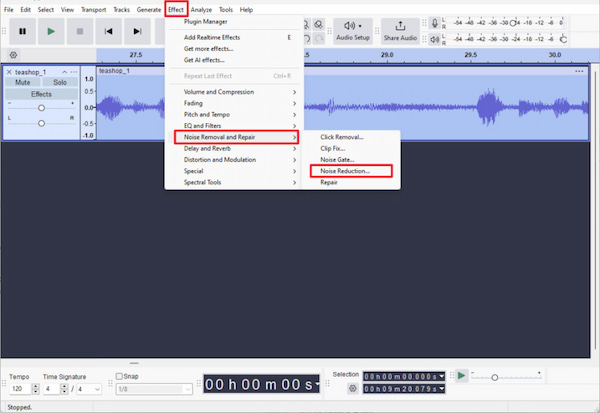Open the Transport menu

point(93,10)
